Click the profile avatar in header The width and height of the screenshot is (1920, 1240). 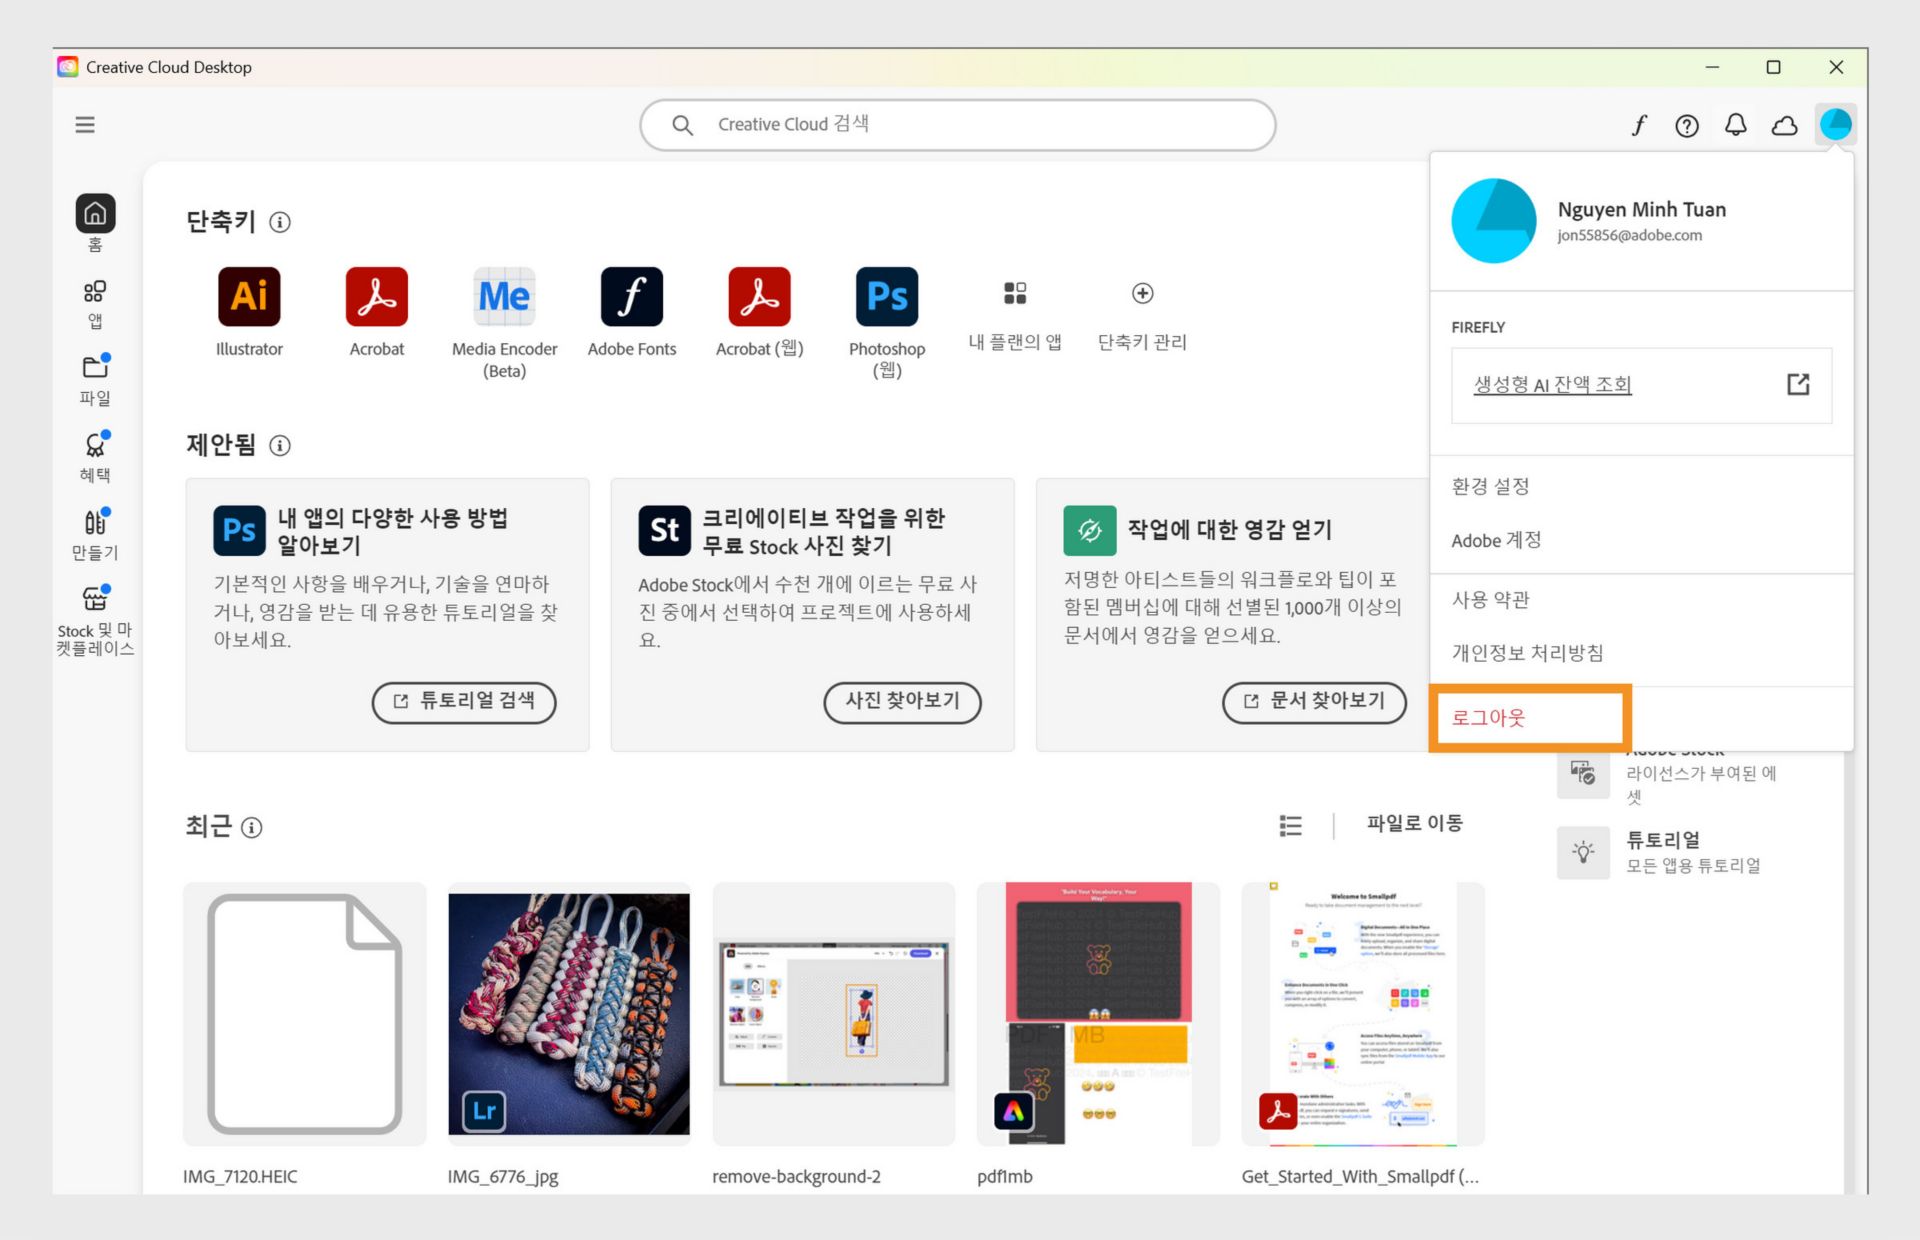point(1835,124)
